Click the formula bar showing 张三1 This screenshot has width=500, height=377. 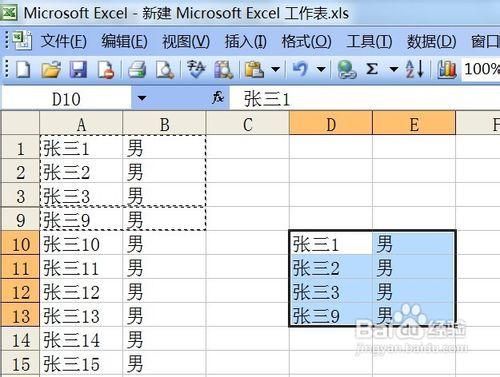tap(365, 99)
